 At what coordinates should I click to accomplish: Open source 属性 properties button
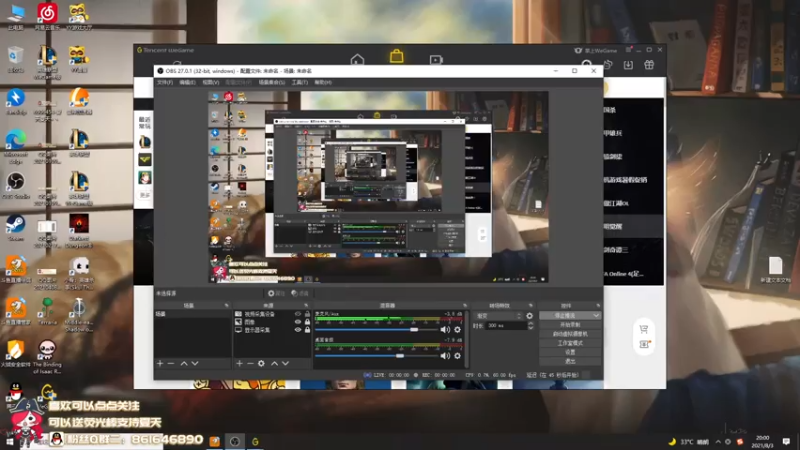277,293
